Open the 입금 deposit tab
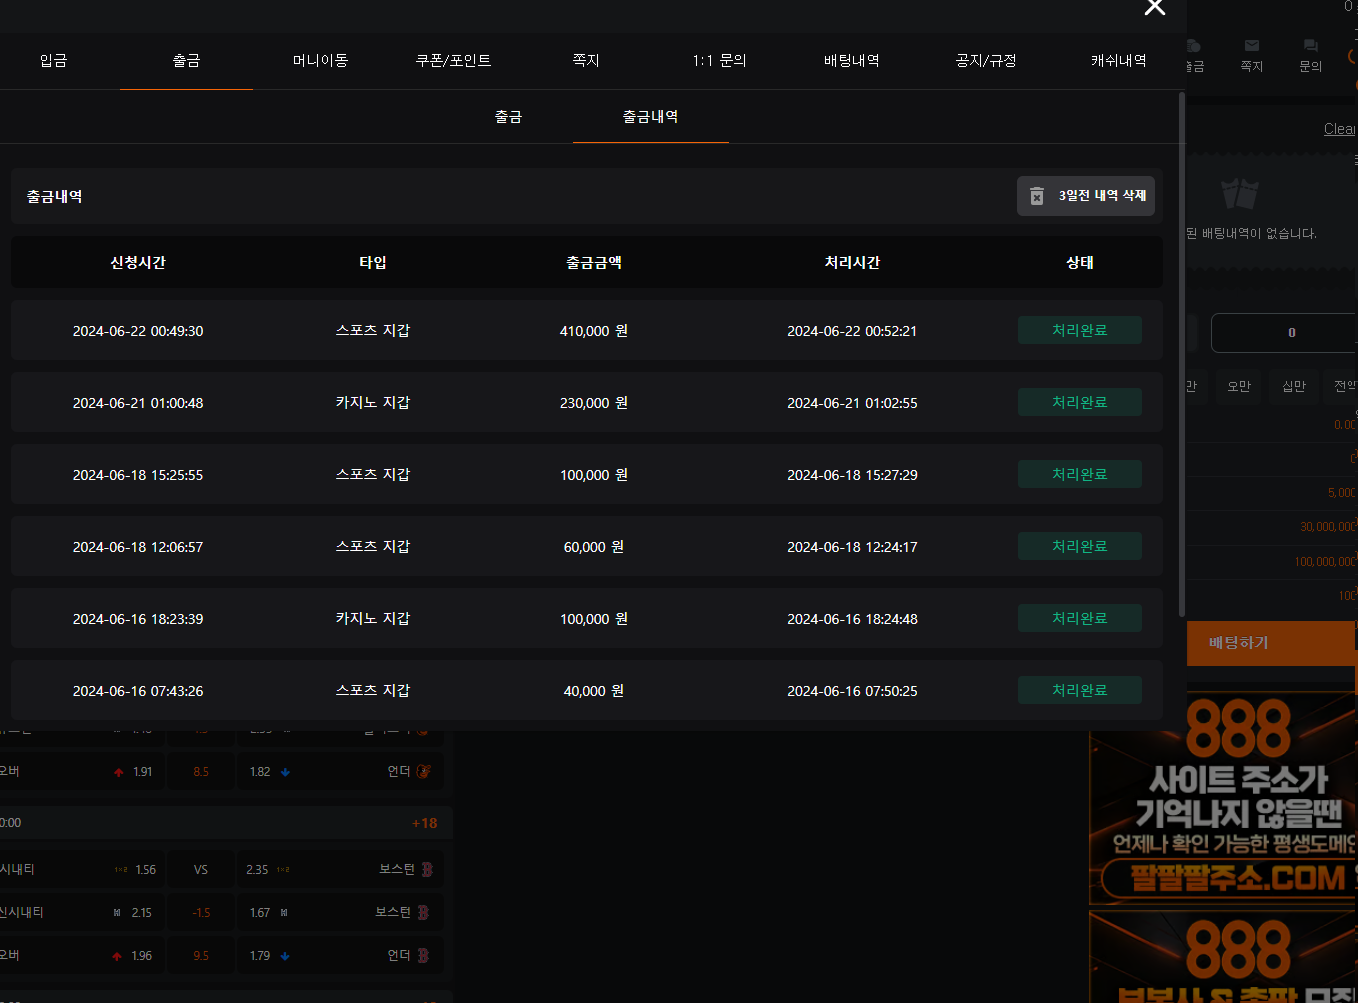Screen dimensions: 1358x1003 tap(53, 61)
